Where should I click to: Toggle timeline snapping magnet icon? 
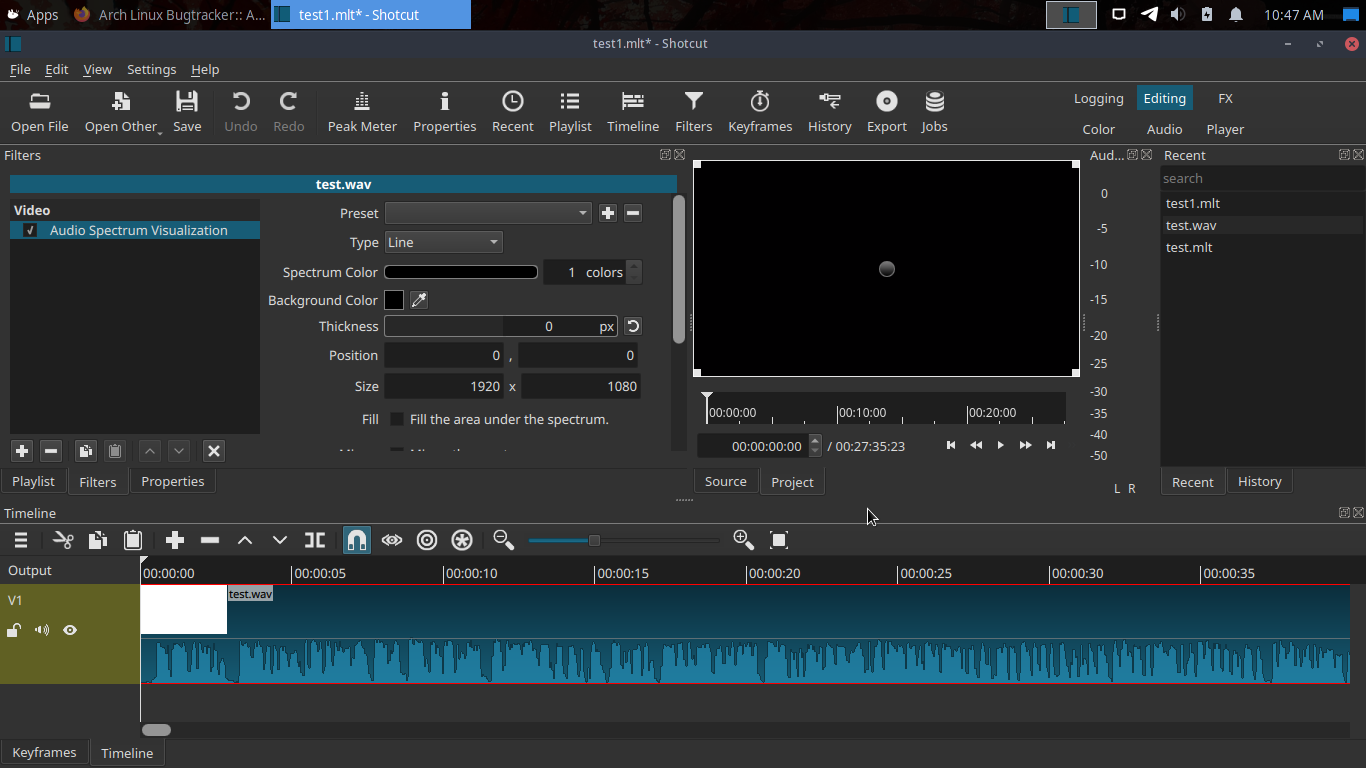357,540
